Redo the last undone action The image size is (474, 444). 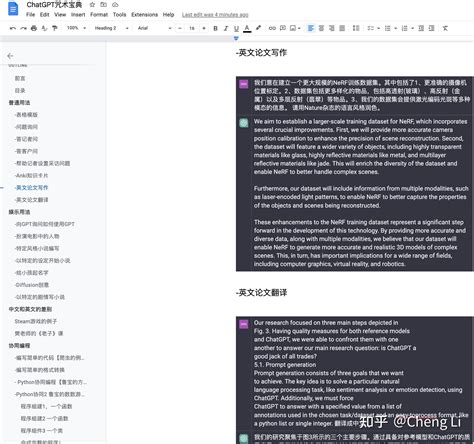[23, 28]
